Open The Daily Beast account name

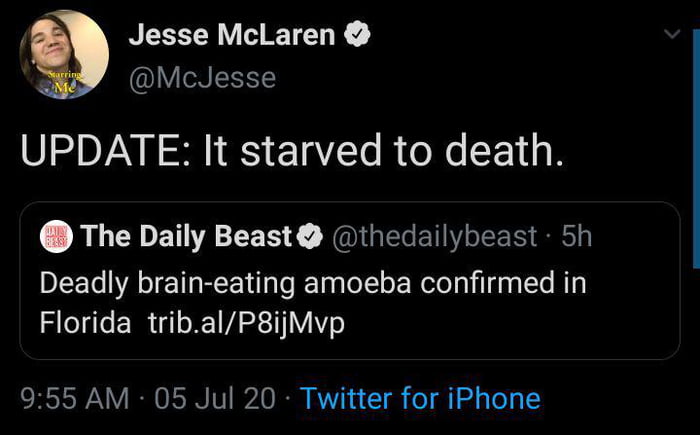click(x=187, y=236)
